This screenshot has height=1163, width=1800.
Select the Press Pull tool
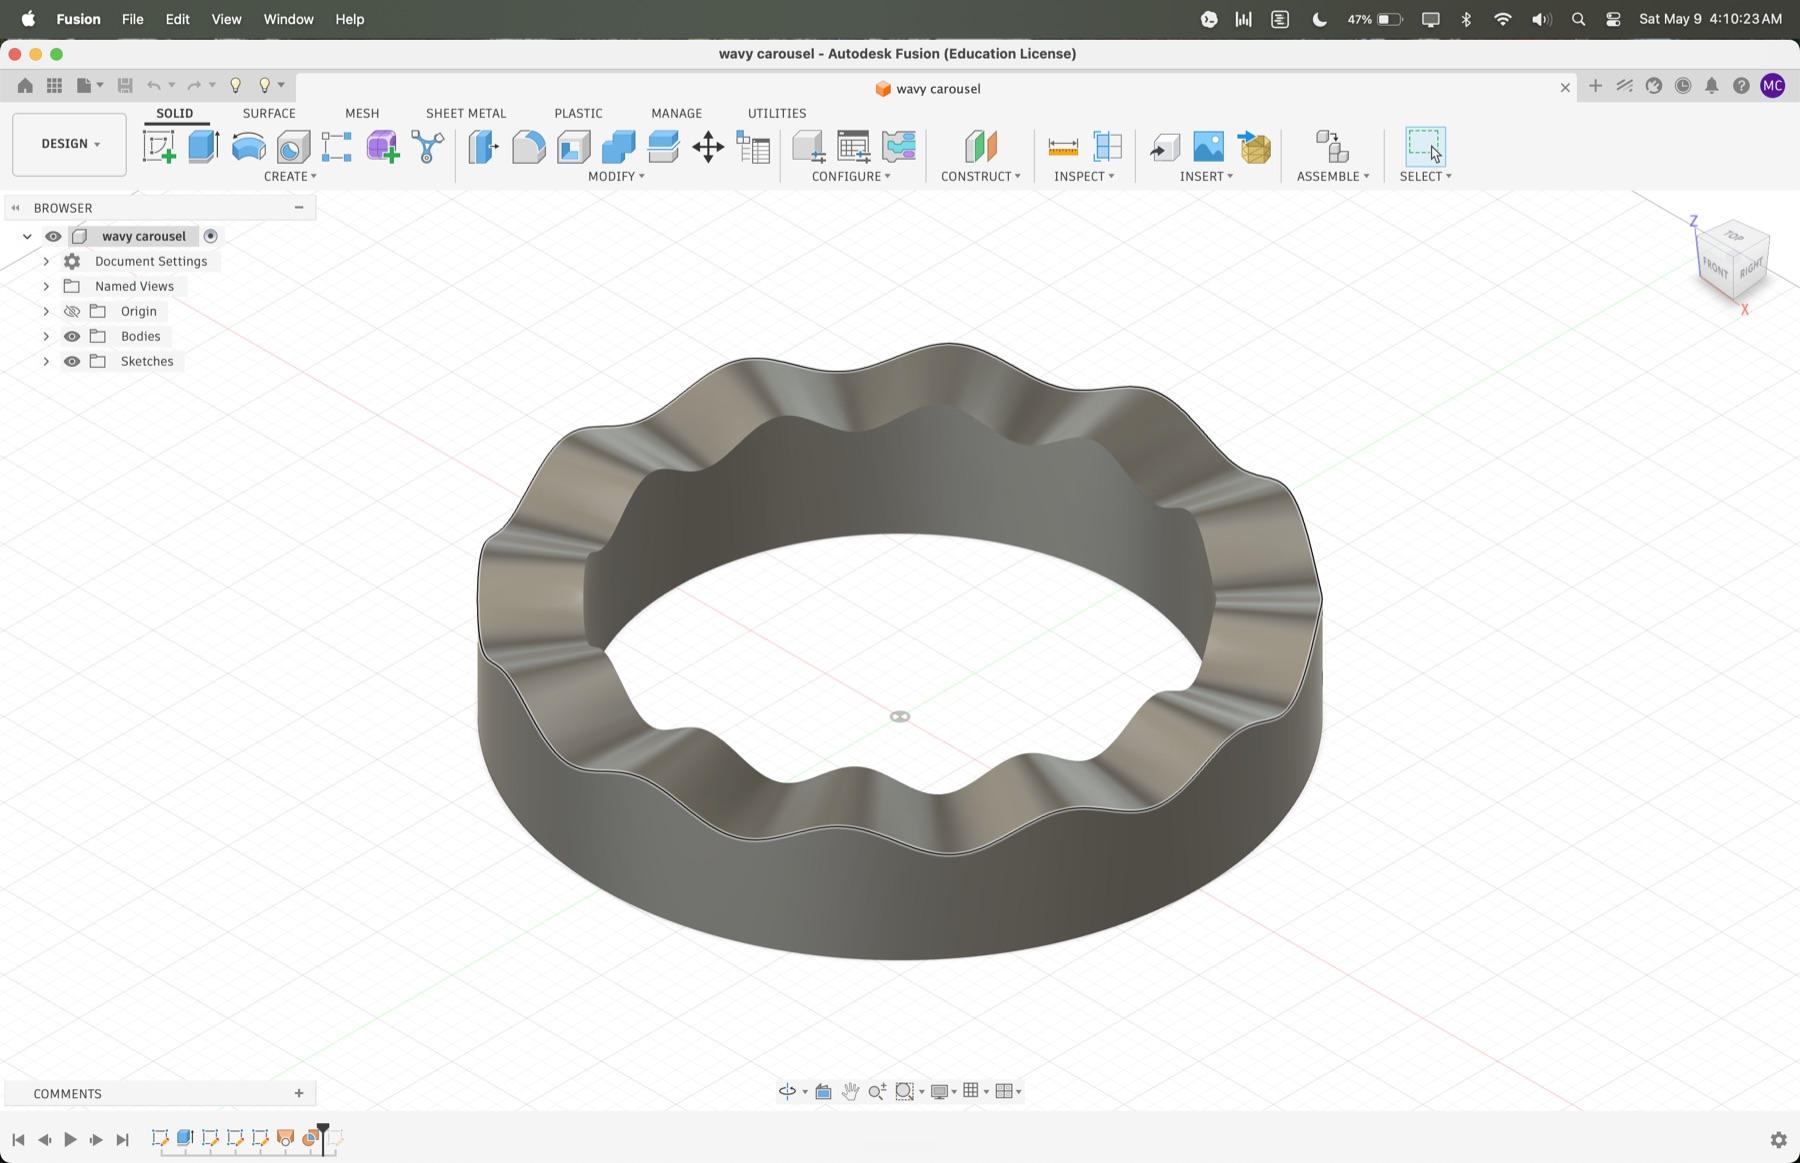coord(484,147)
